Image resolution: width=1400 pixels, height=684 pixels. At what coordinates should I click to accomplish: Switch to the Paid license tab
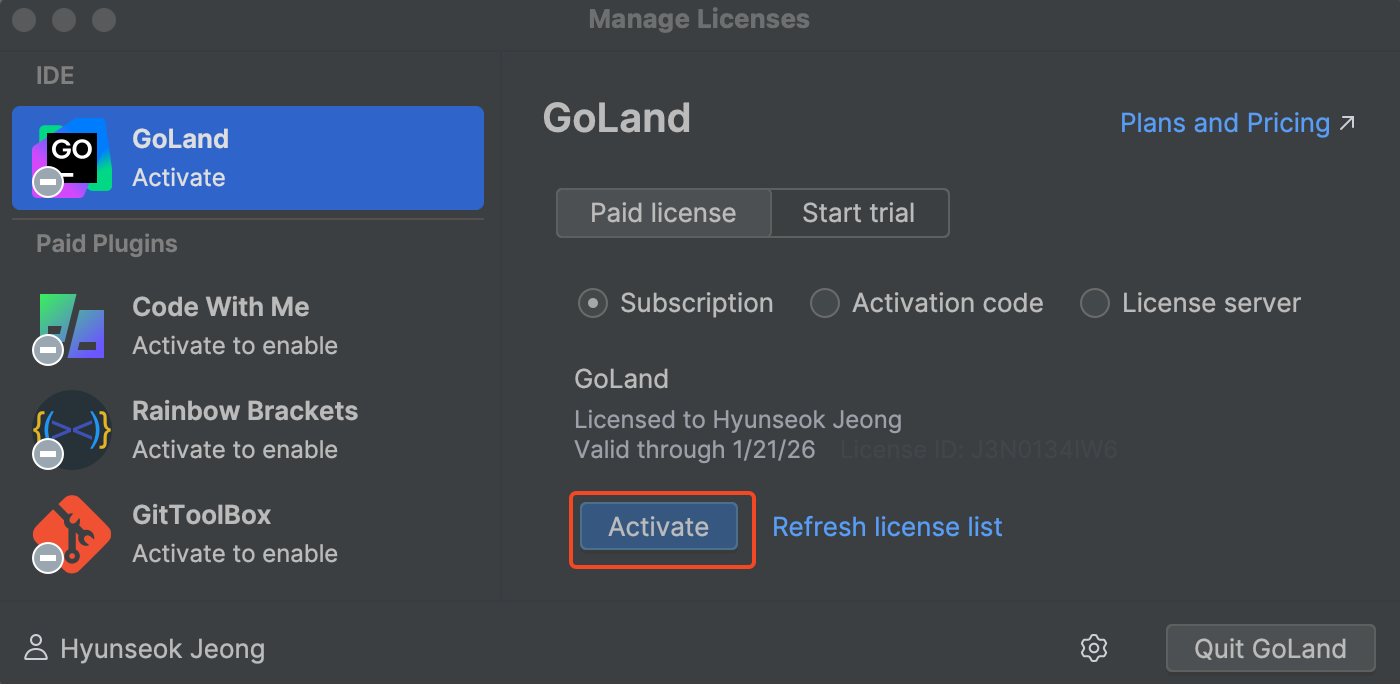pyautogui.click(x=663, y=213)
